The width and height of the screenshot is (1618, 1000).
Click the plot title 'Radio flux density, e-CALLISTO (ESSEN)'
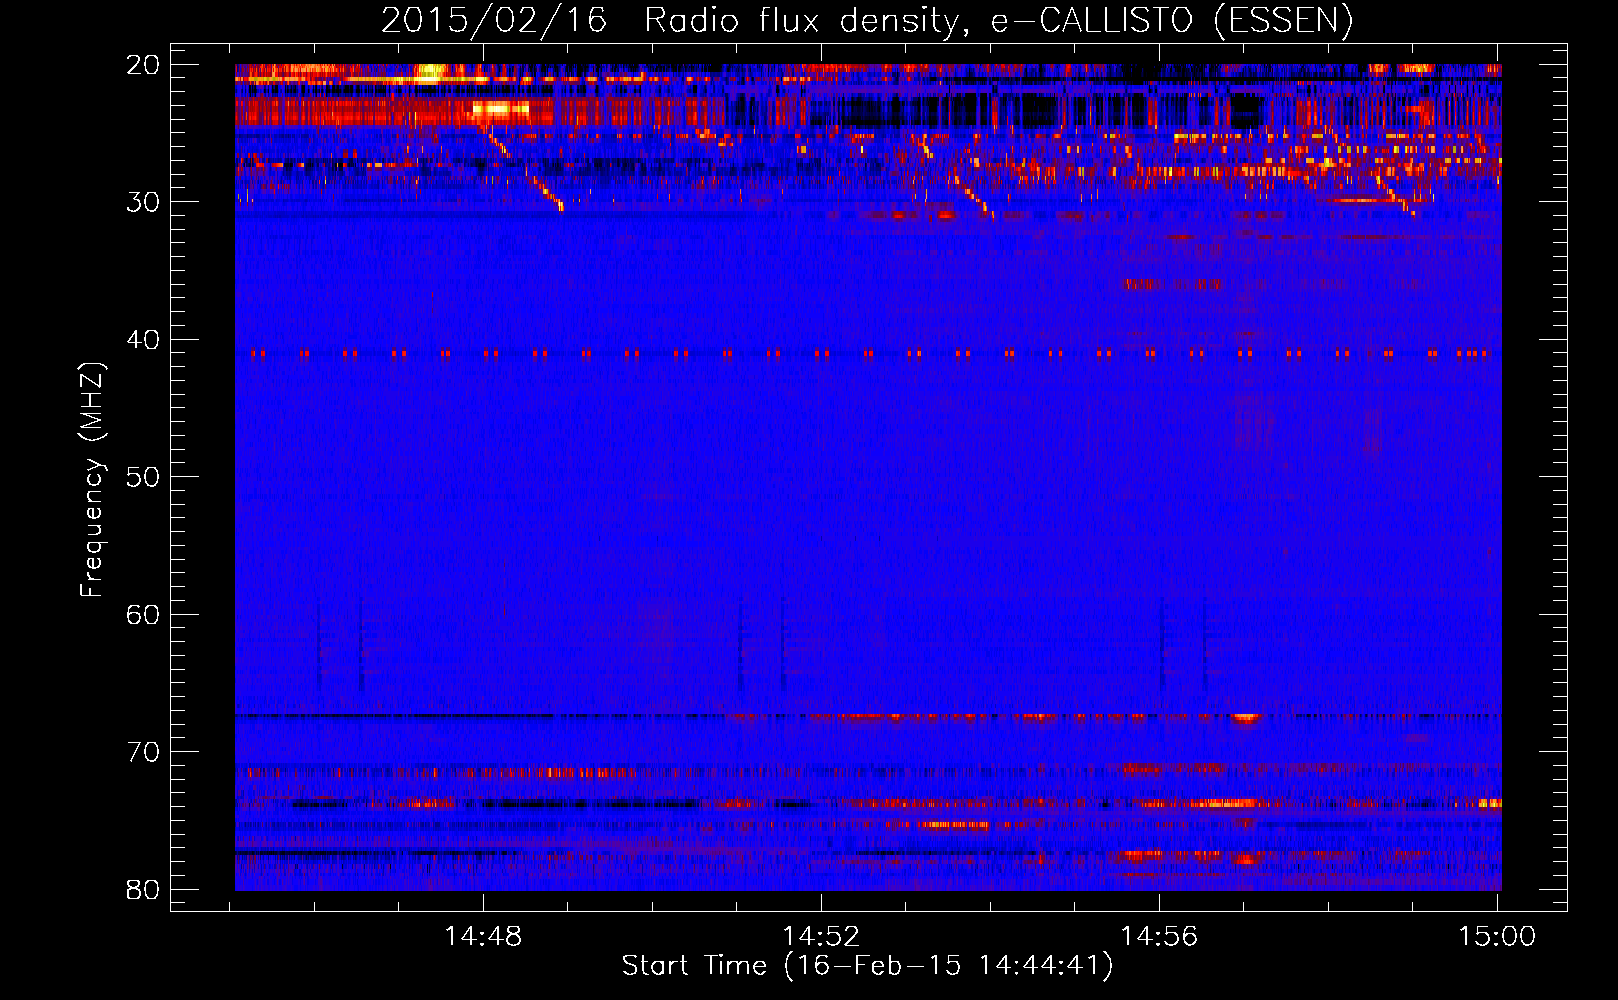998,21
